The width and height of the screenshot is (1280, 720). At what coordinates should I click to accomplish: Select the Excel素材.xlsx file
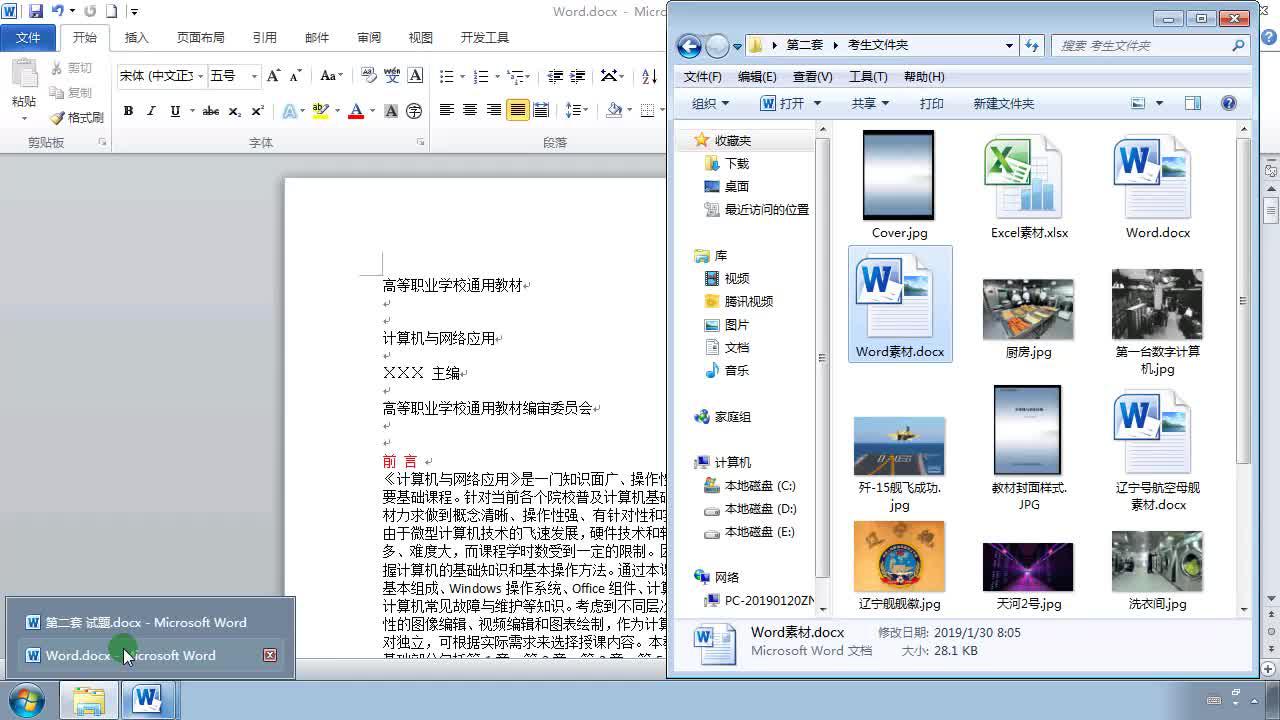pyautogui.click(x=1029, y=188)
